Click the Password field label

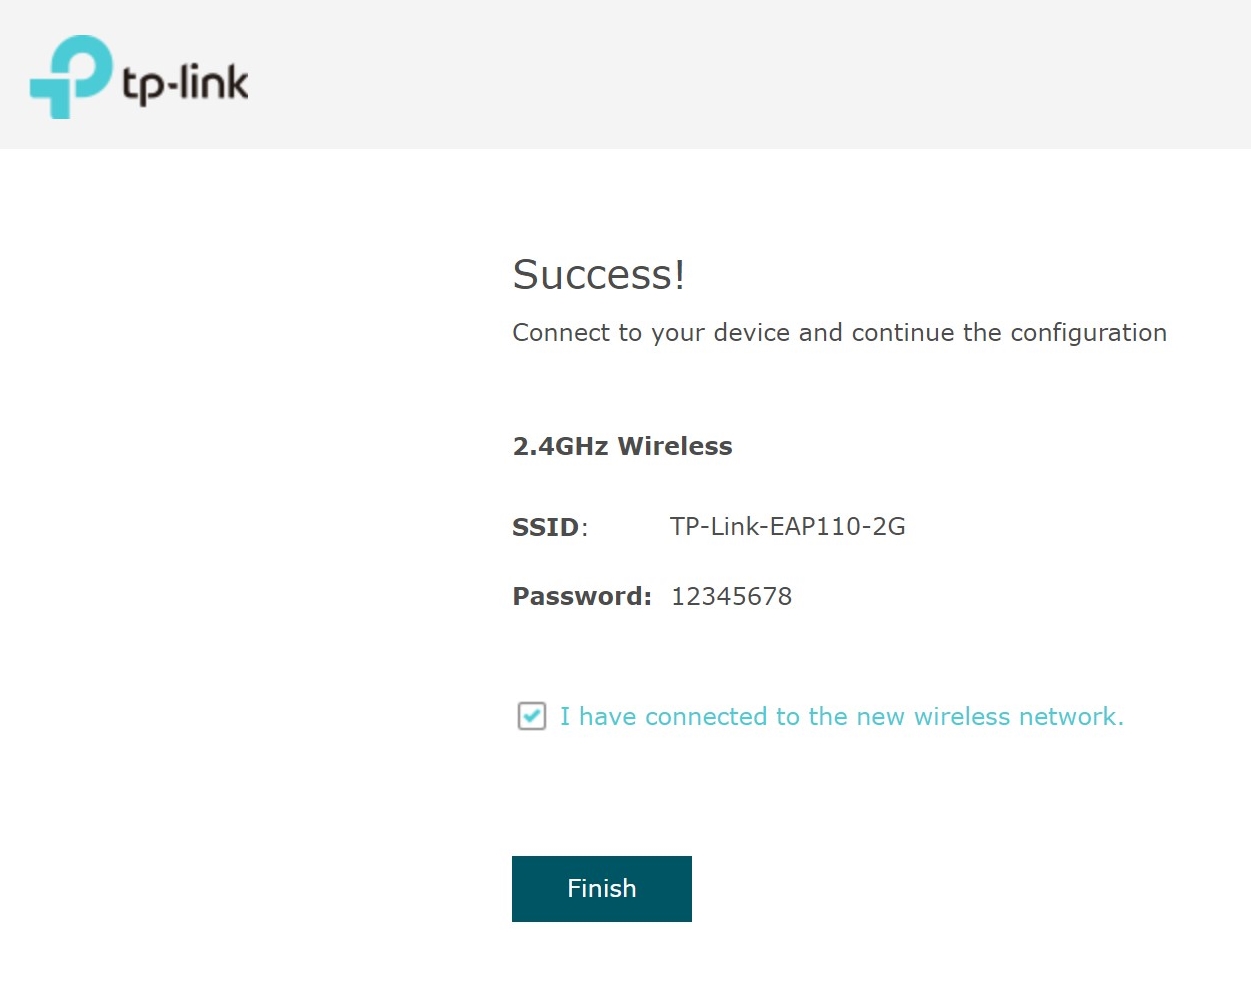pos(581,597)
